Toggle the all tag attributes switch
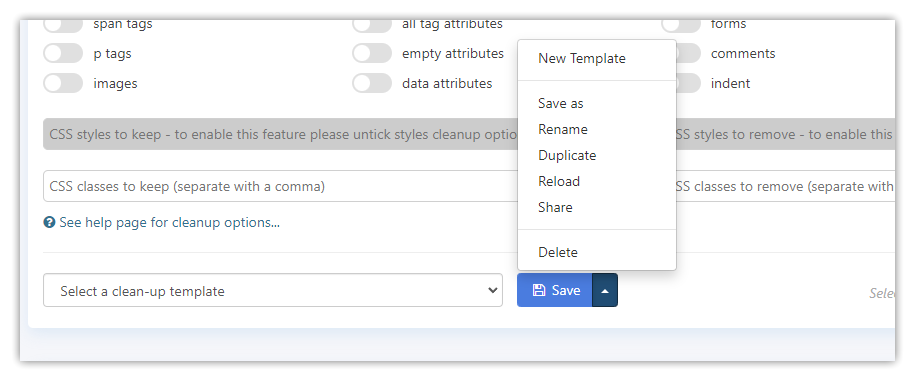 (x=372, y=25)
